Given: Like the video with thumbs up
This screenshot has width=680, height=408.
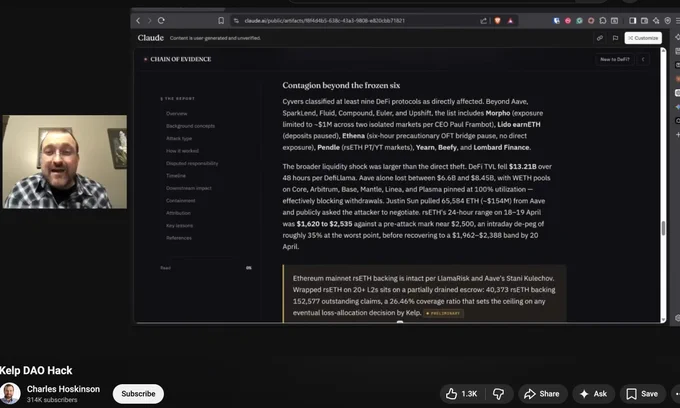Looking at the screenshot, I should 462,394.
